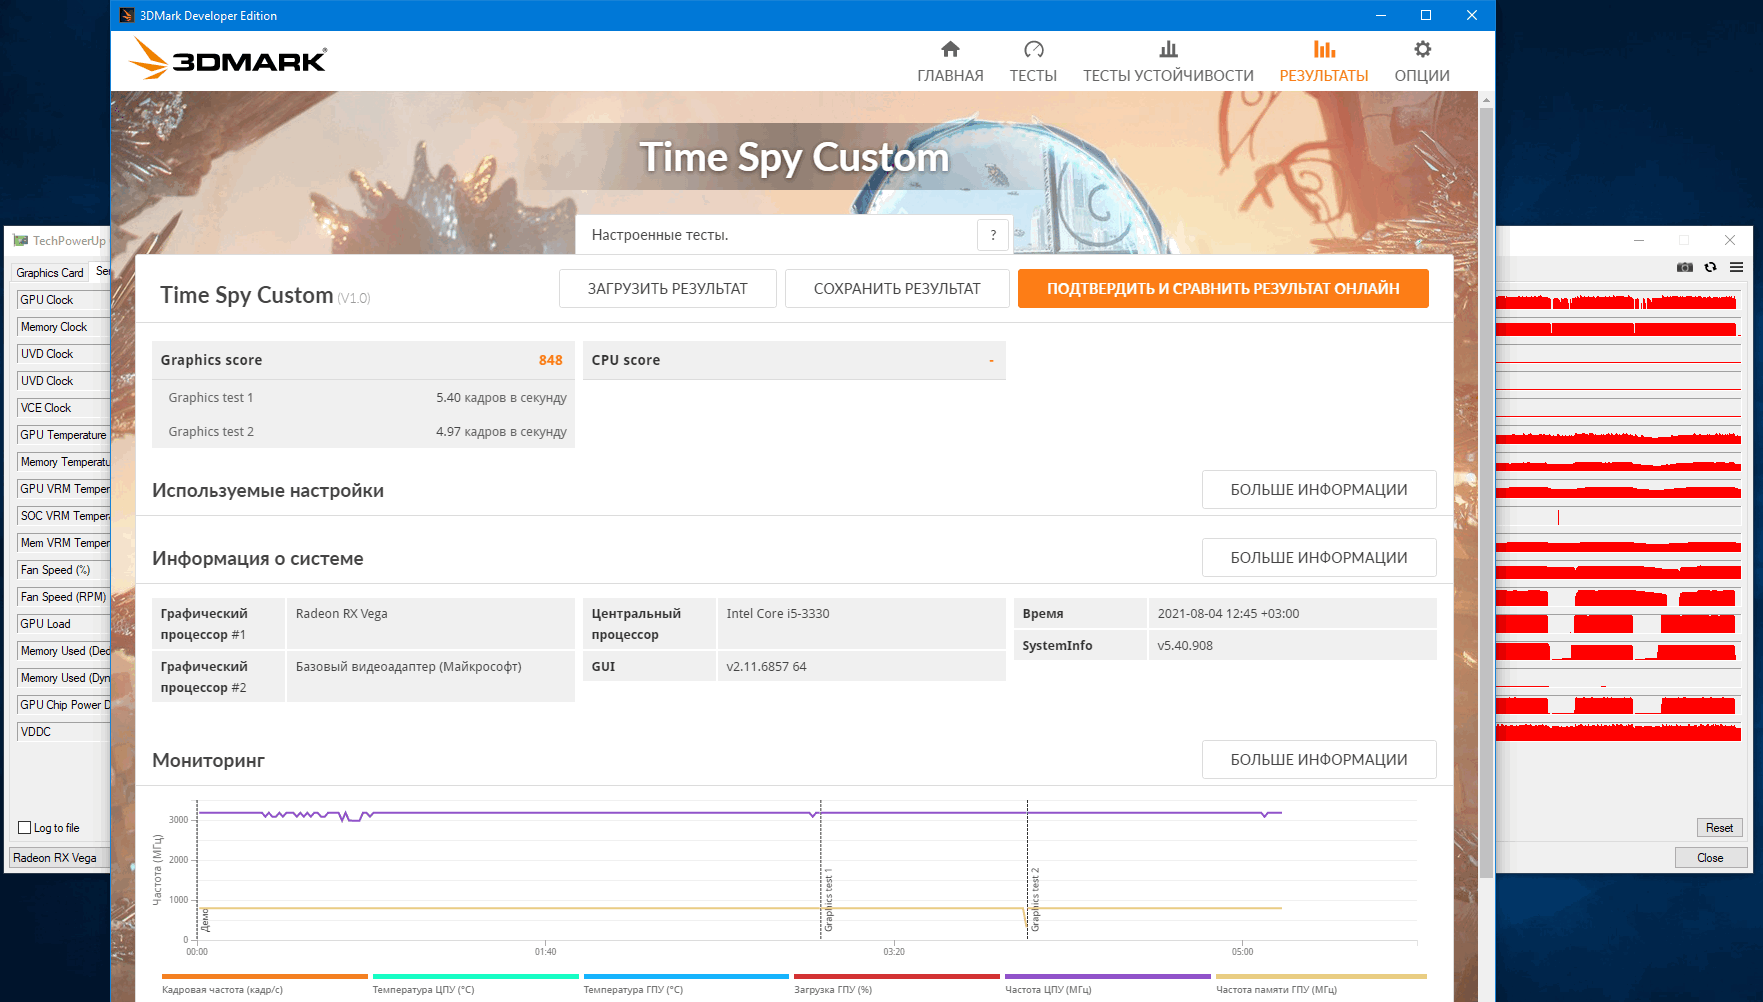Click the Graphics test 1 result 5.40
The image size is (1763, 1002).
tap(501, 397)
